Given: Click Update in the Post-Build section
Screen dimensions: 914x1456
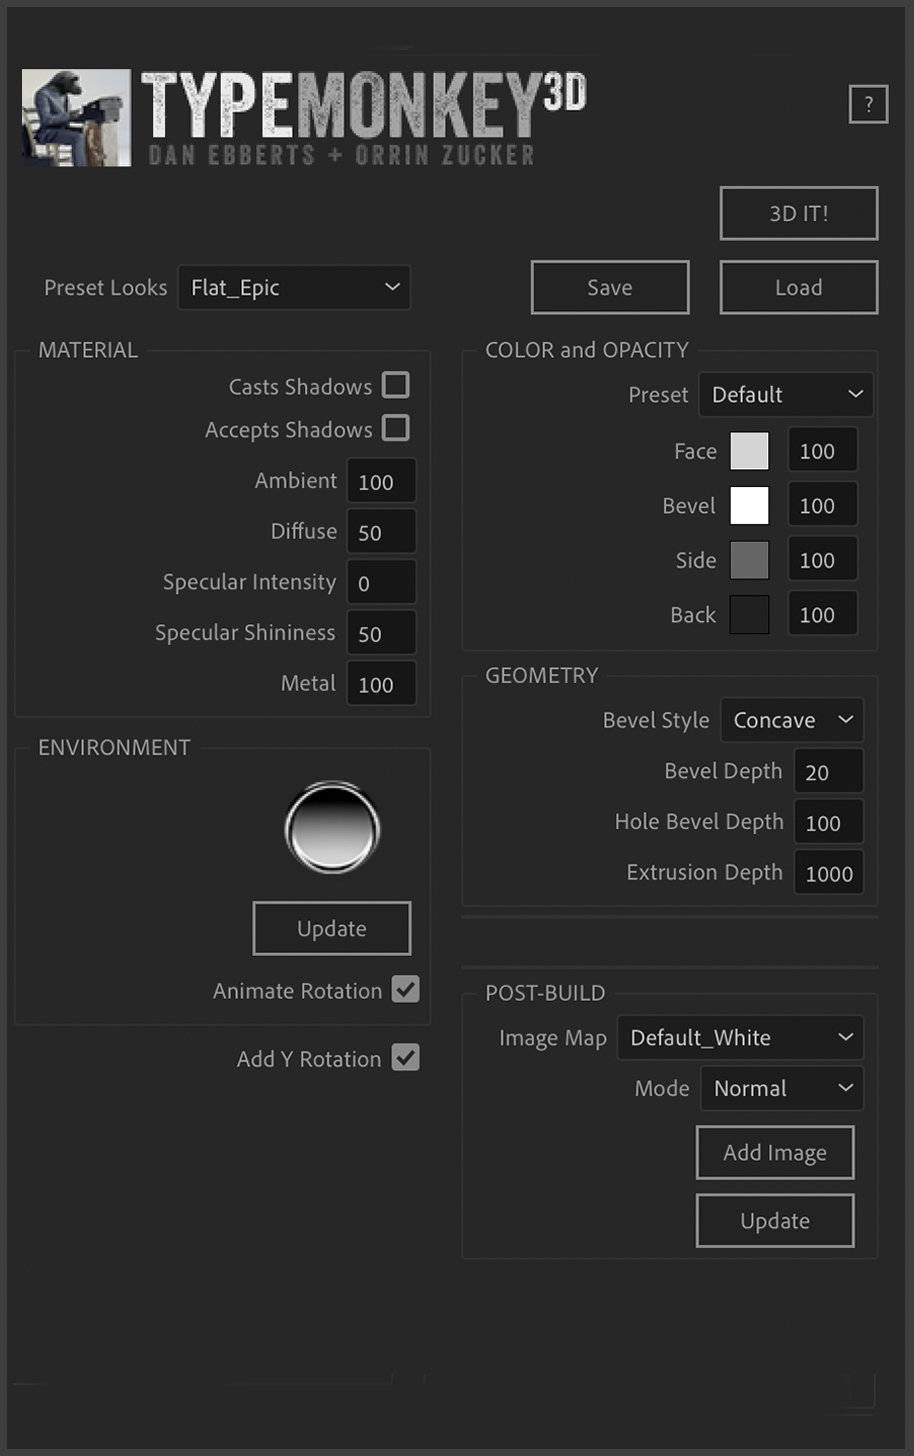Looking at the screenshot, I should pyautogui.click(x=774, y=1220).
